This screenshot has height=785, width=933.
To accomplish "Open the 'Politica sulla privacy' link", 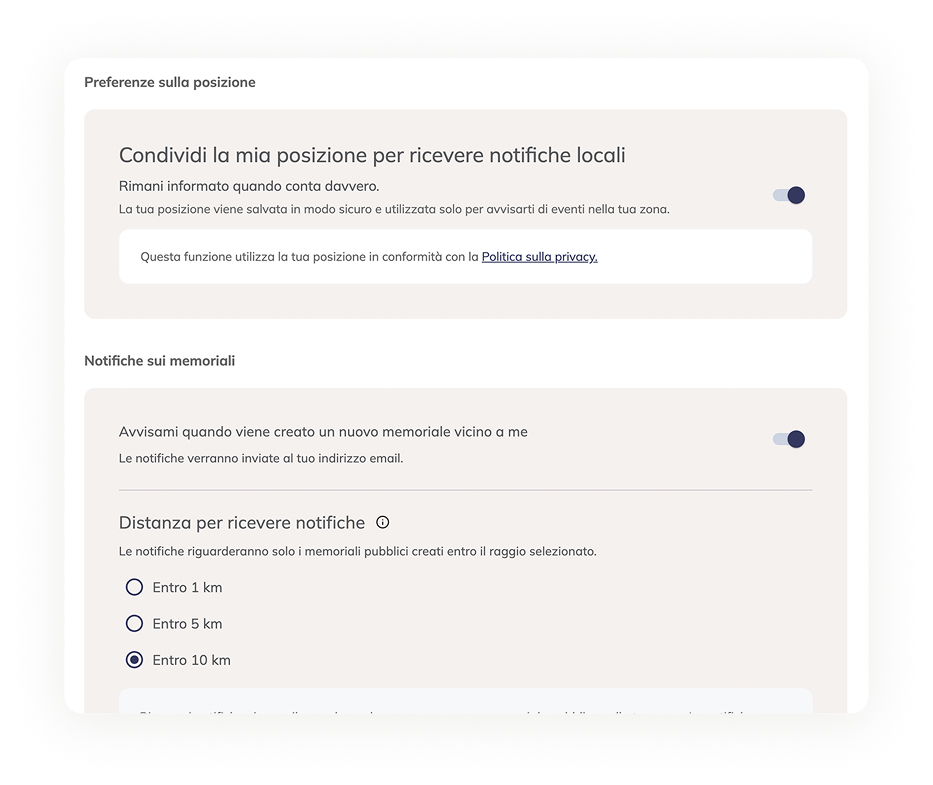I will pyautogui.click(x=540, y=256).
